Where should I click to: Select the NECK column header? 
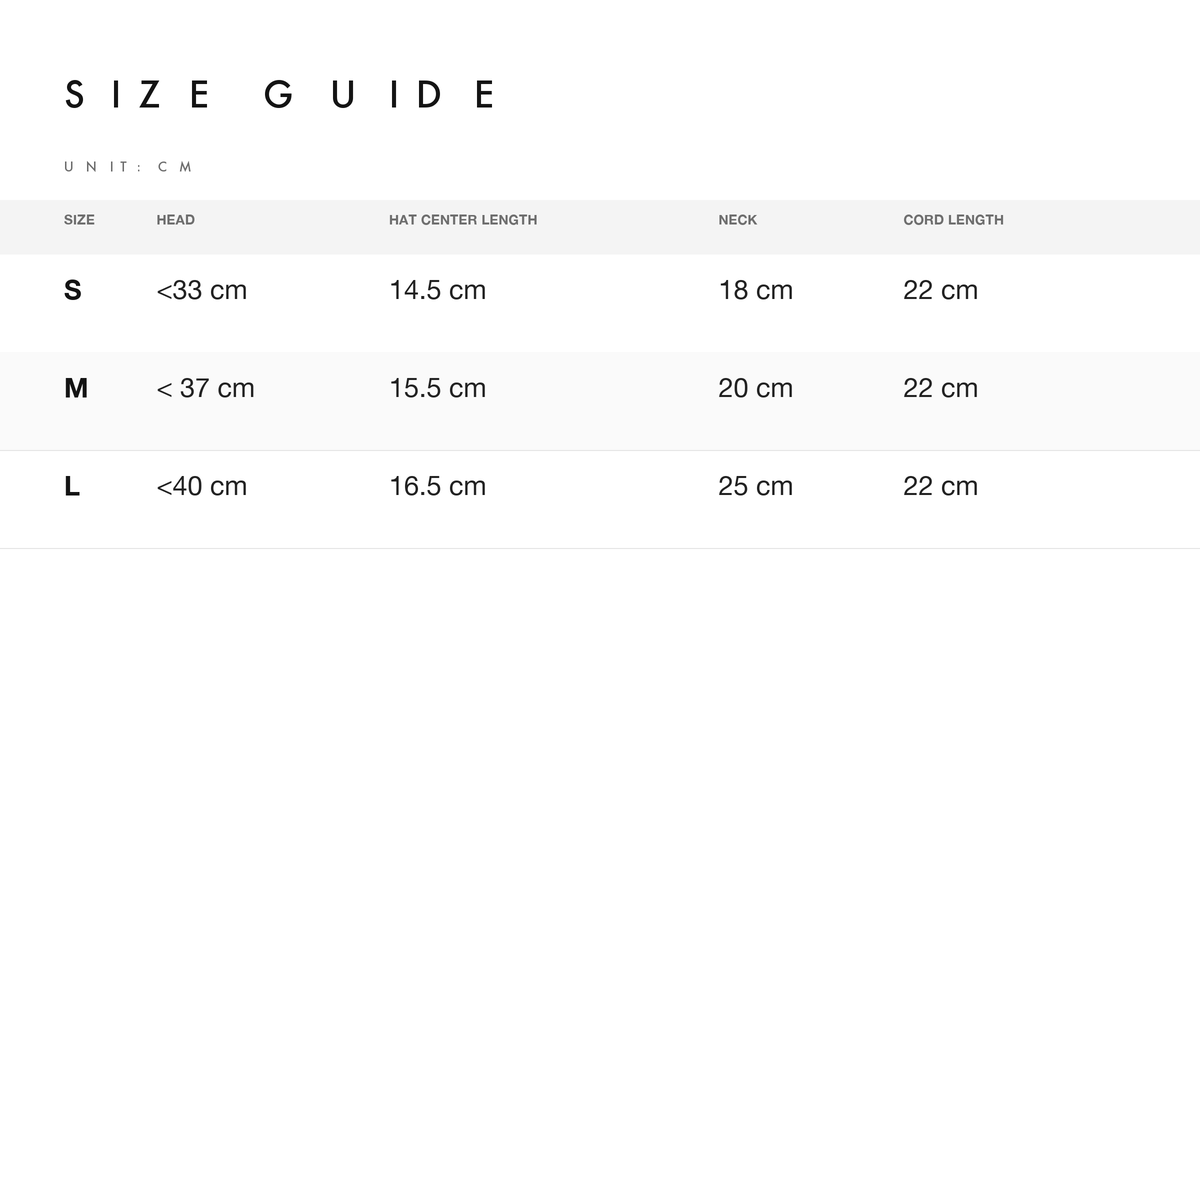coord(738,220)
